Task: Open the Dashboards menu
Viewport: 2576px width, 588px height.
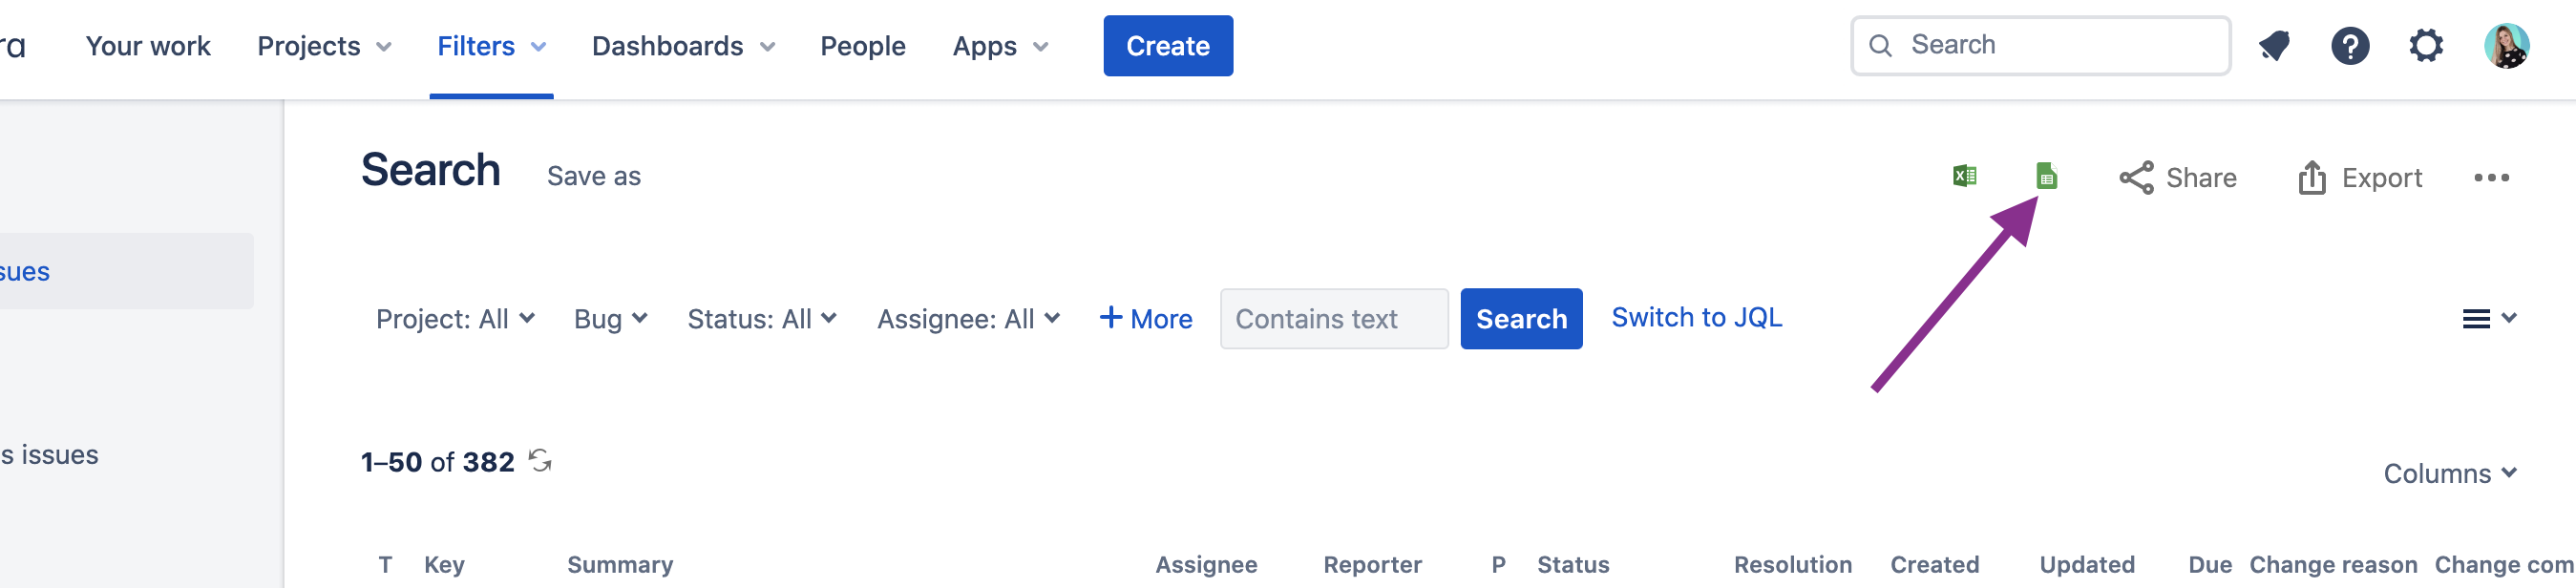Action: 680,45
